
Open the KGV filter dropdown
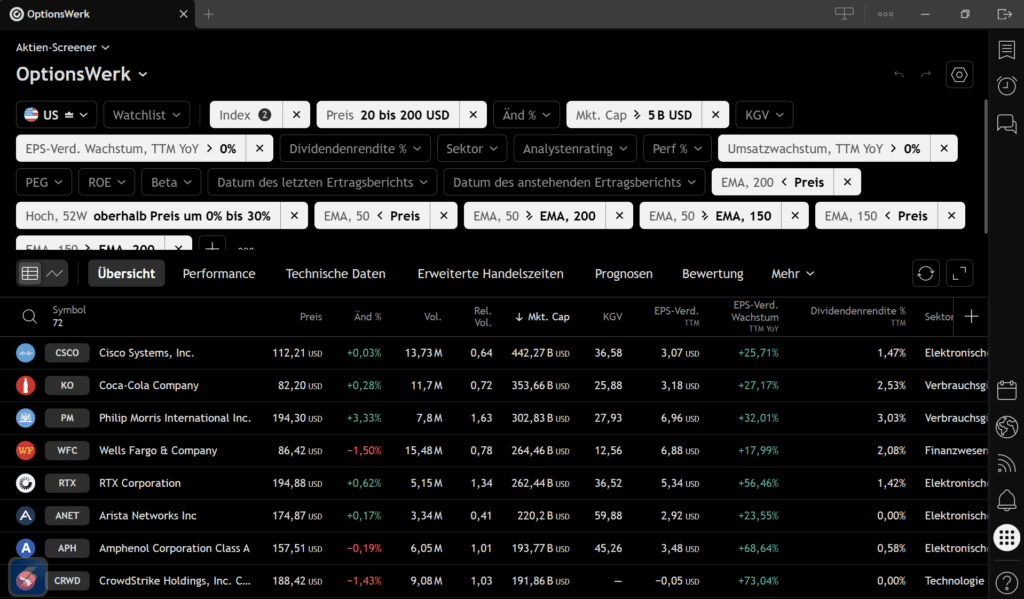(764, 115)
